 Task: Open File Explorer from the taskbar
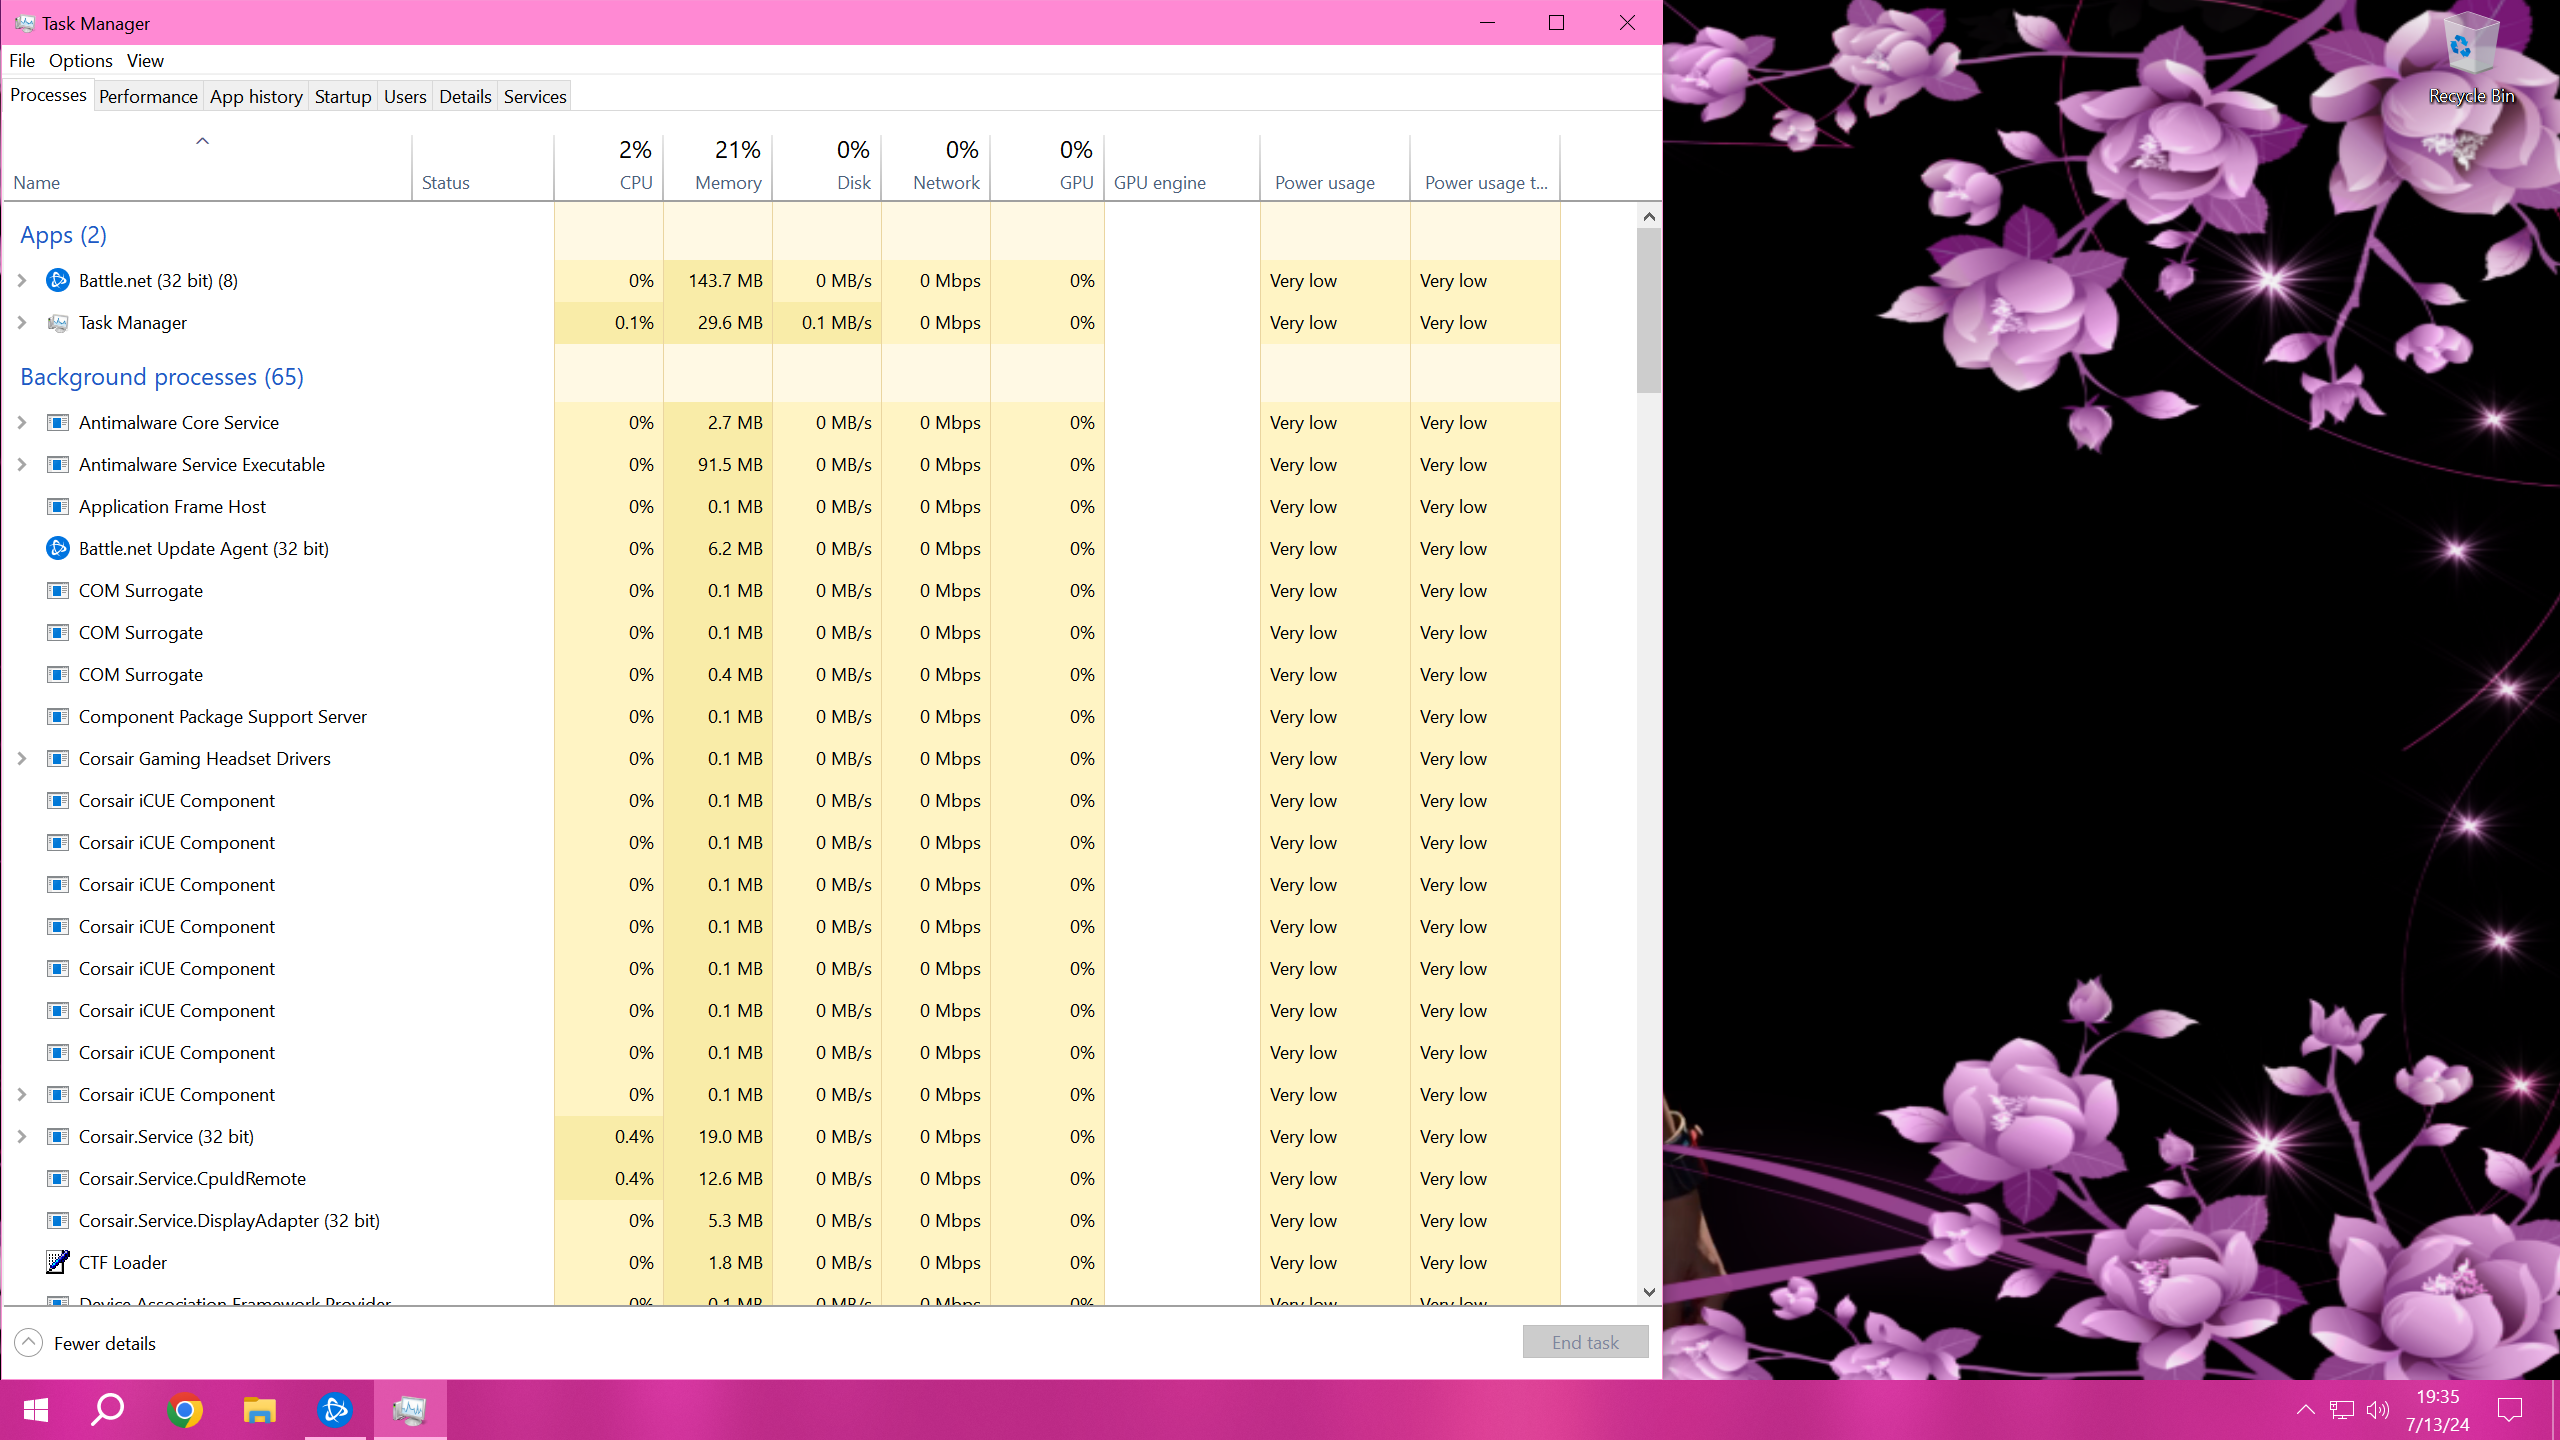[x=258, y=1409]
